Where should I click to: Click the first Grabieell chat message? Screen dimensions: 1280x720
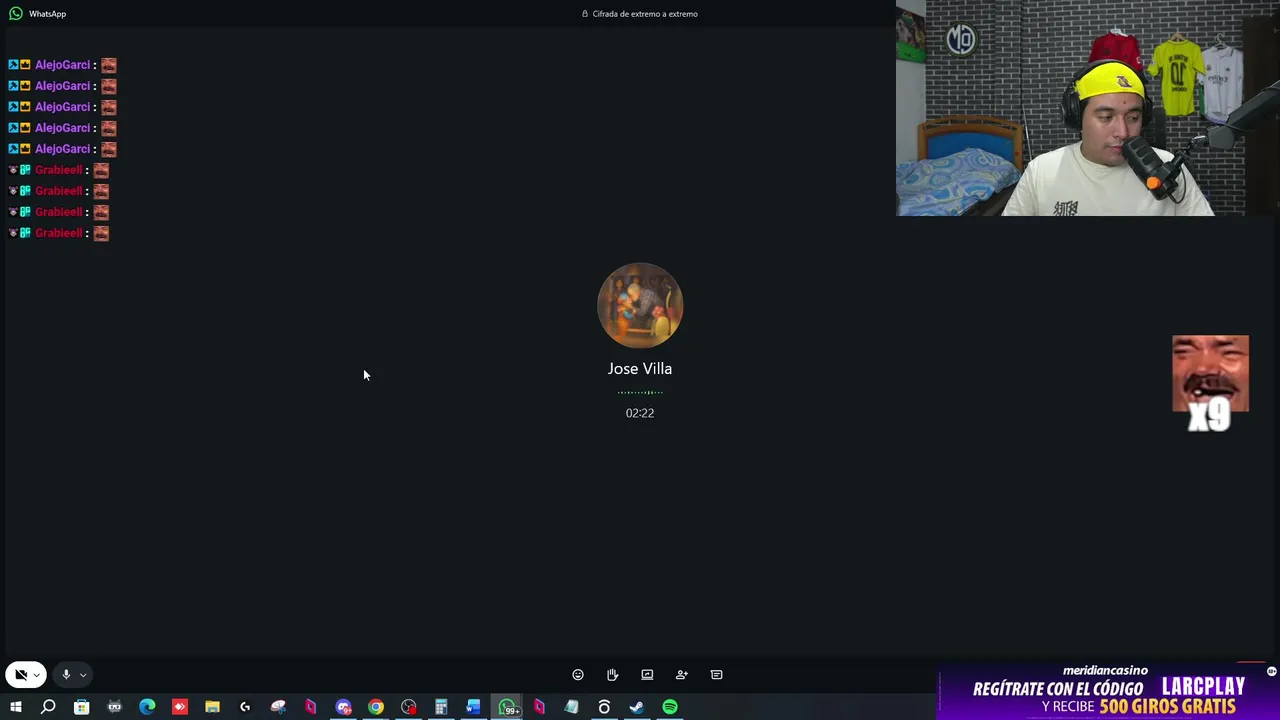click(58, 170)
